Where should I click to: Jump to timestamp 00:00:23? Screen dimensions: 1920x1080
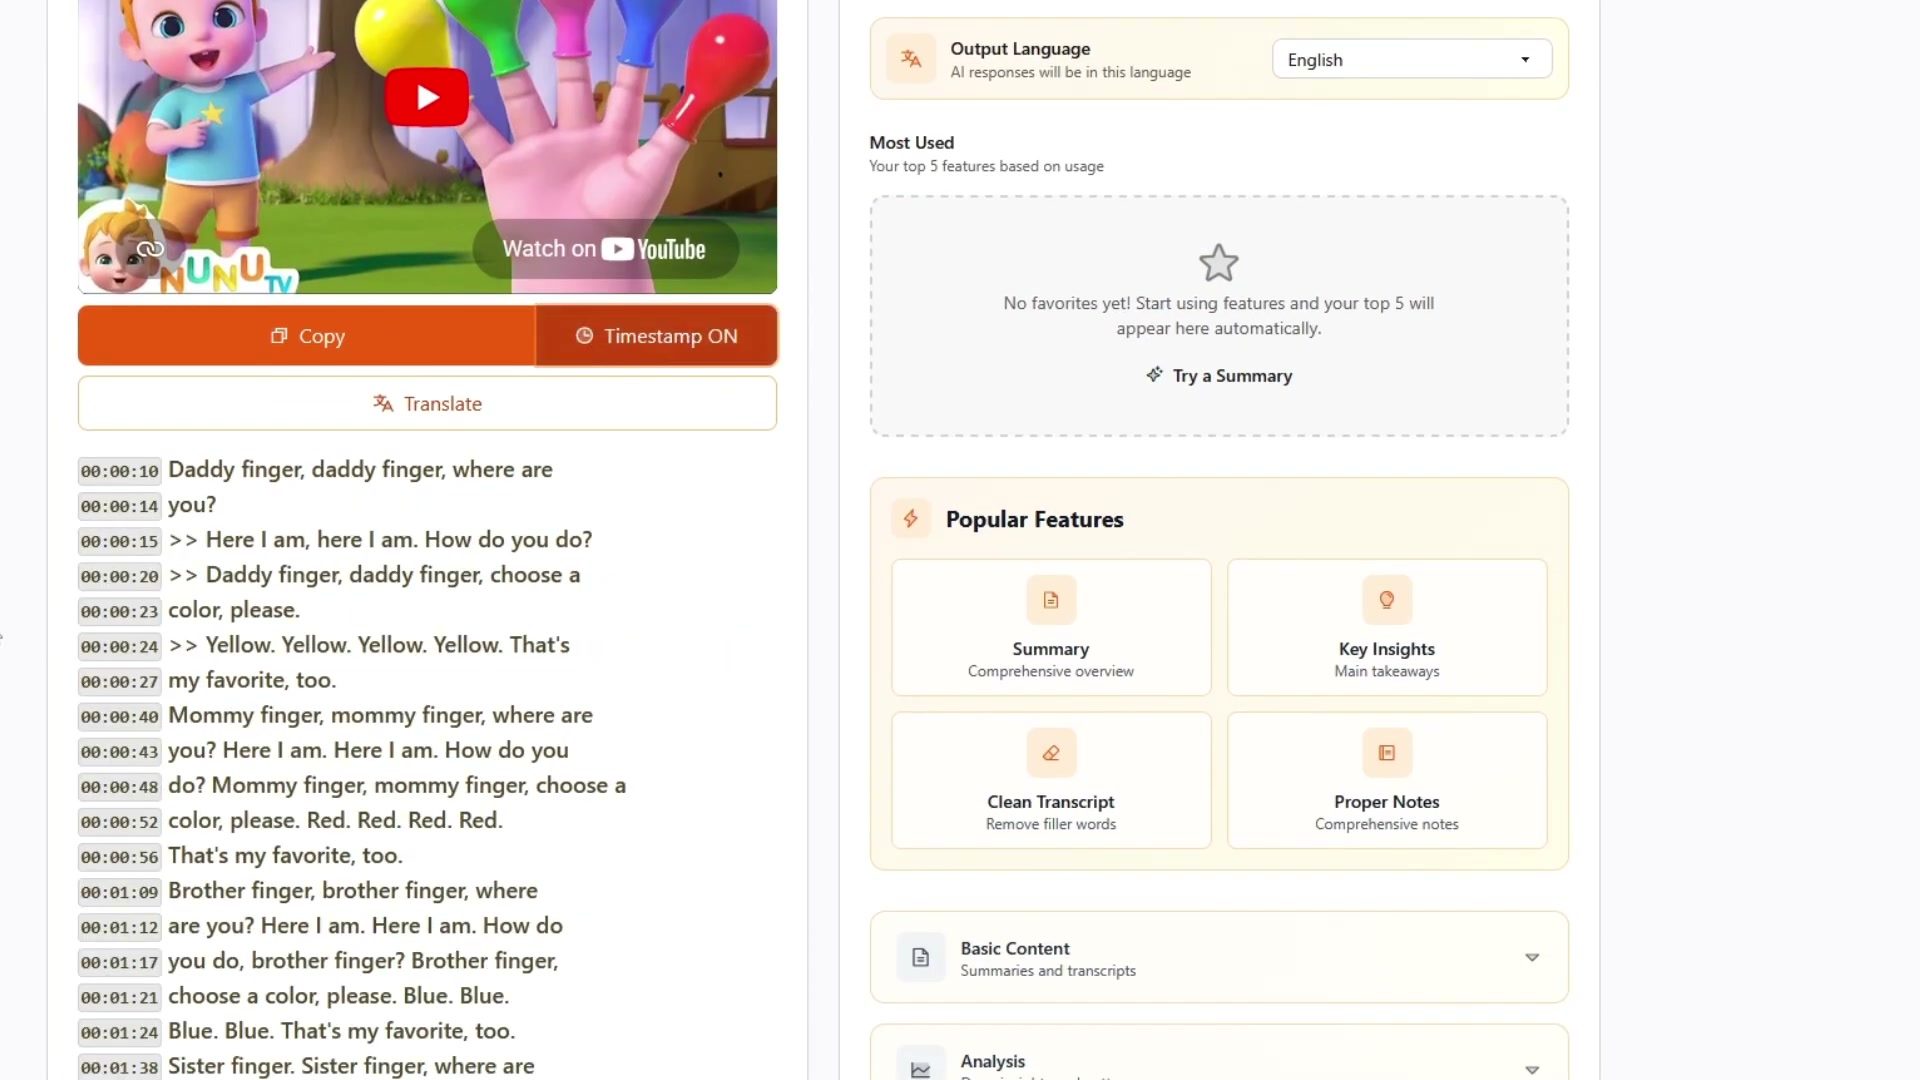[x=120, y=611]
